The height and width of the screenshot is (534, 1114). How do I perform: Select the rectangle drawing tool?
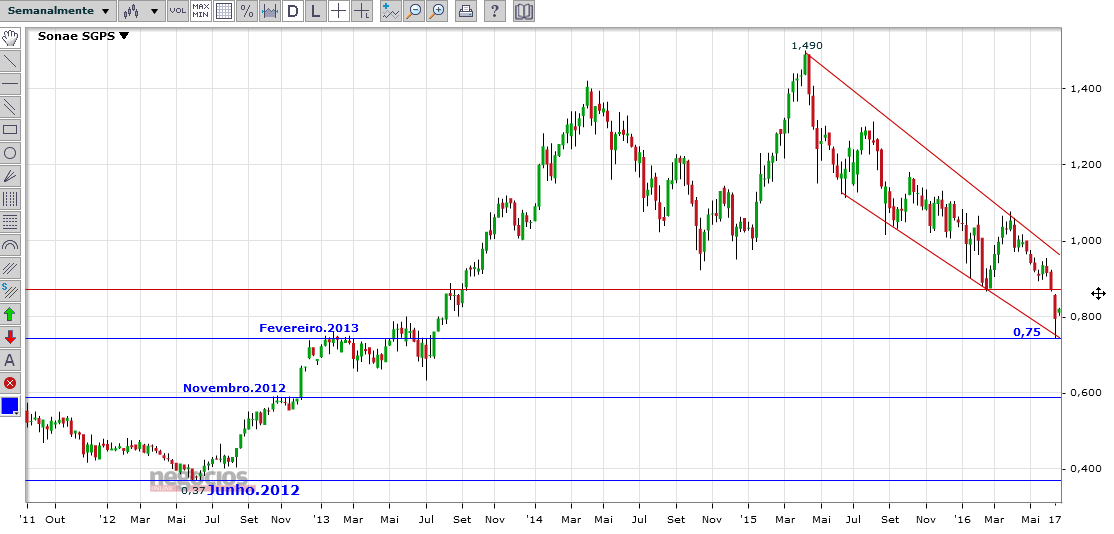[10, 130]
